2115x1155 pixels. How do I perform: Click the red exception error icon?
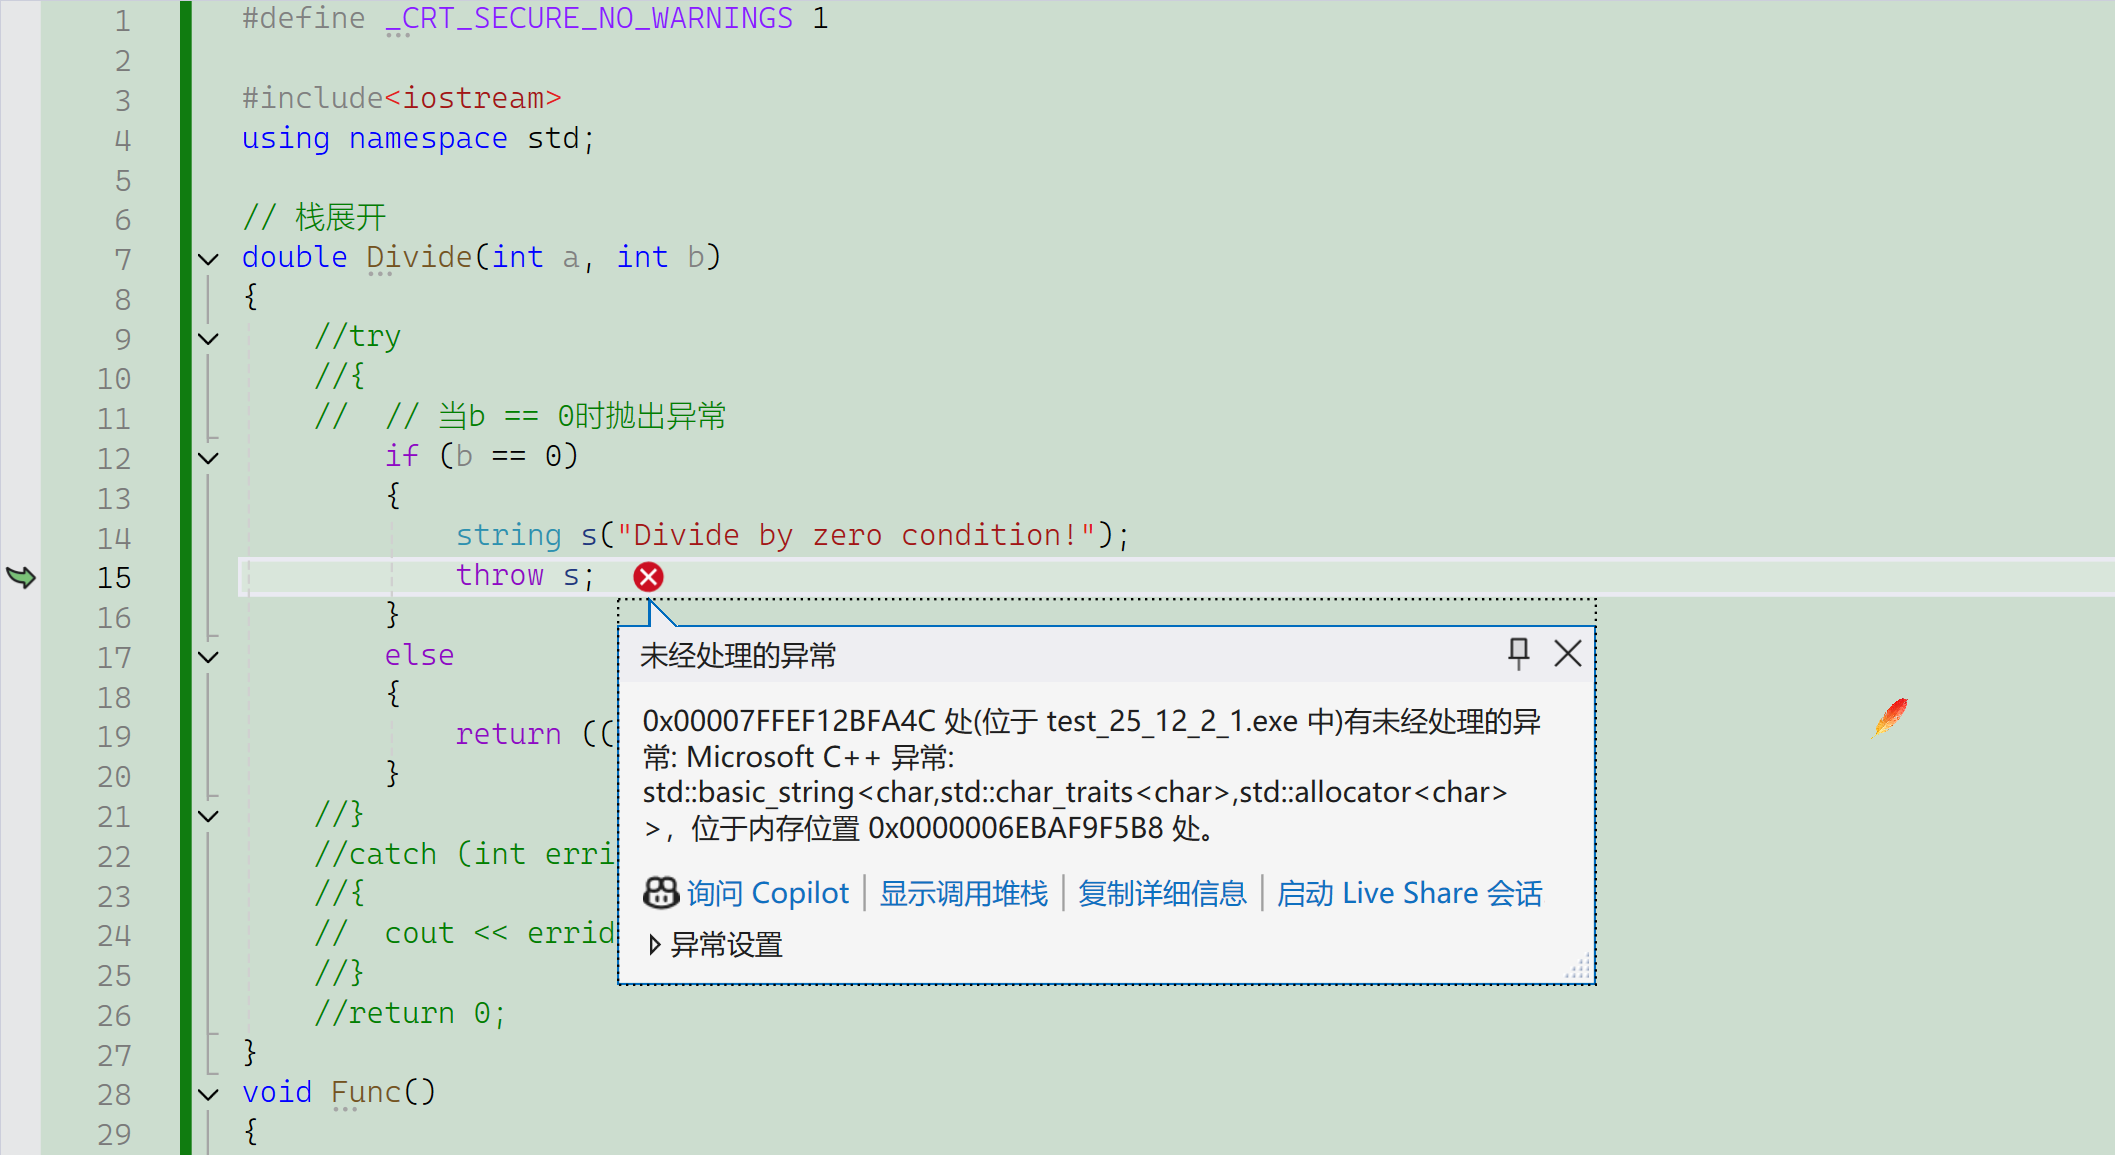click(648, 577)
